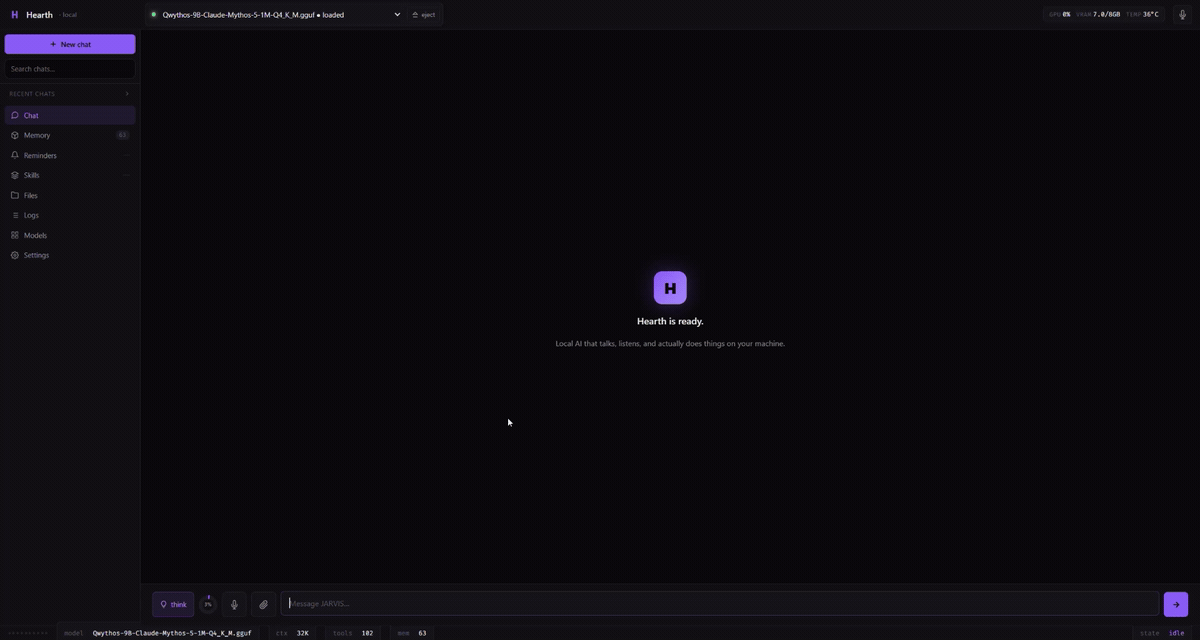Open the Models section
Screen dimensions: 1200x640
[70, 235]
